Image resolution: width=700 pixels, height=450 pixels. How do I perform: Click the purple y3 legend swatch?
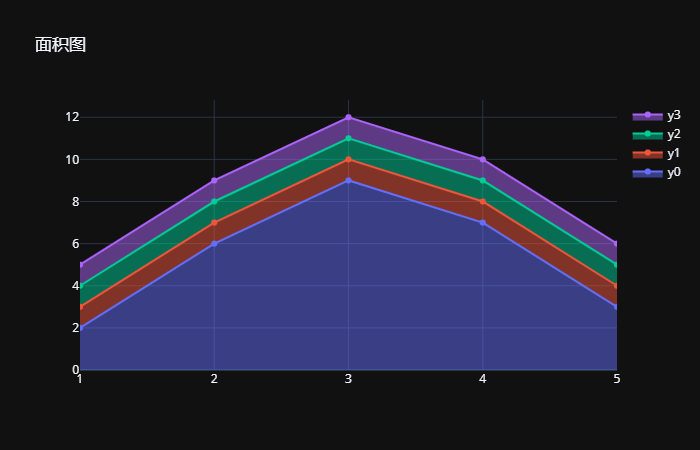[x=647, y=116]
